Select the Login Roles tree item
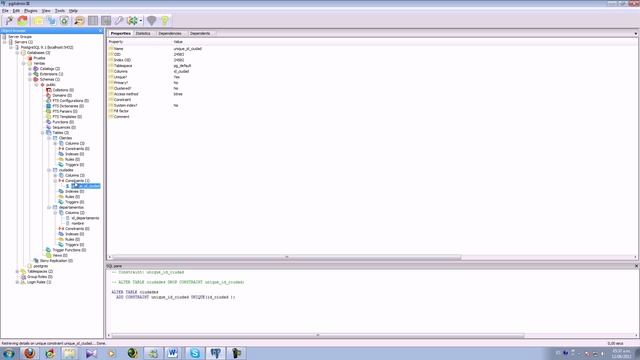Screen dimensions: 640x360 coord(39,282)
